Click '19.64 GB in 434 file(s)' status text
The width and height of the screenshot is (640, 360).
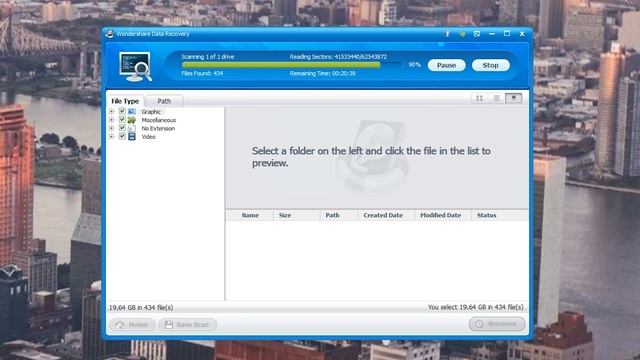pos(141,307)
